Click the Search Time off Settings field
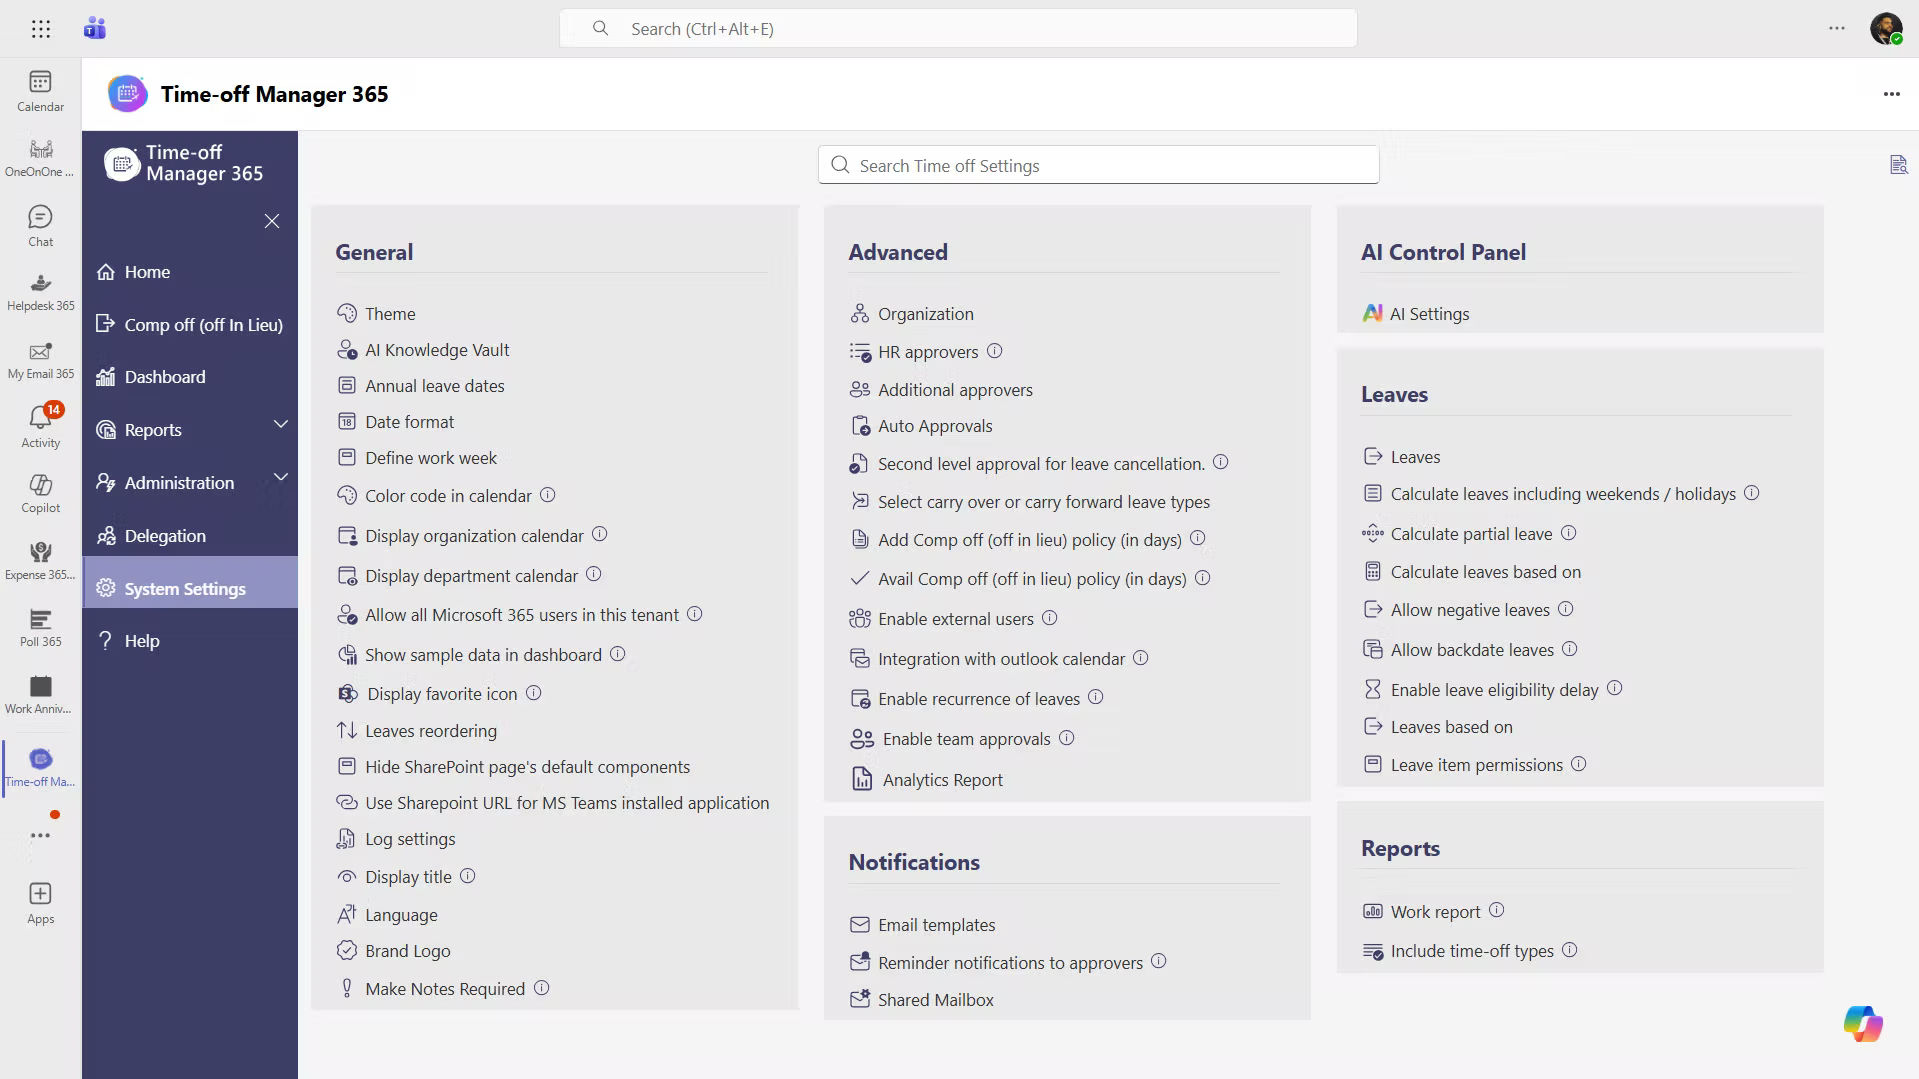Image resolution: width=1919 pixels, height=1079 pixels. (x=1098, y=165)
